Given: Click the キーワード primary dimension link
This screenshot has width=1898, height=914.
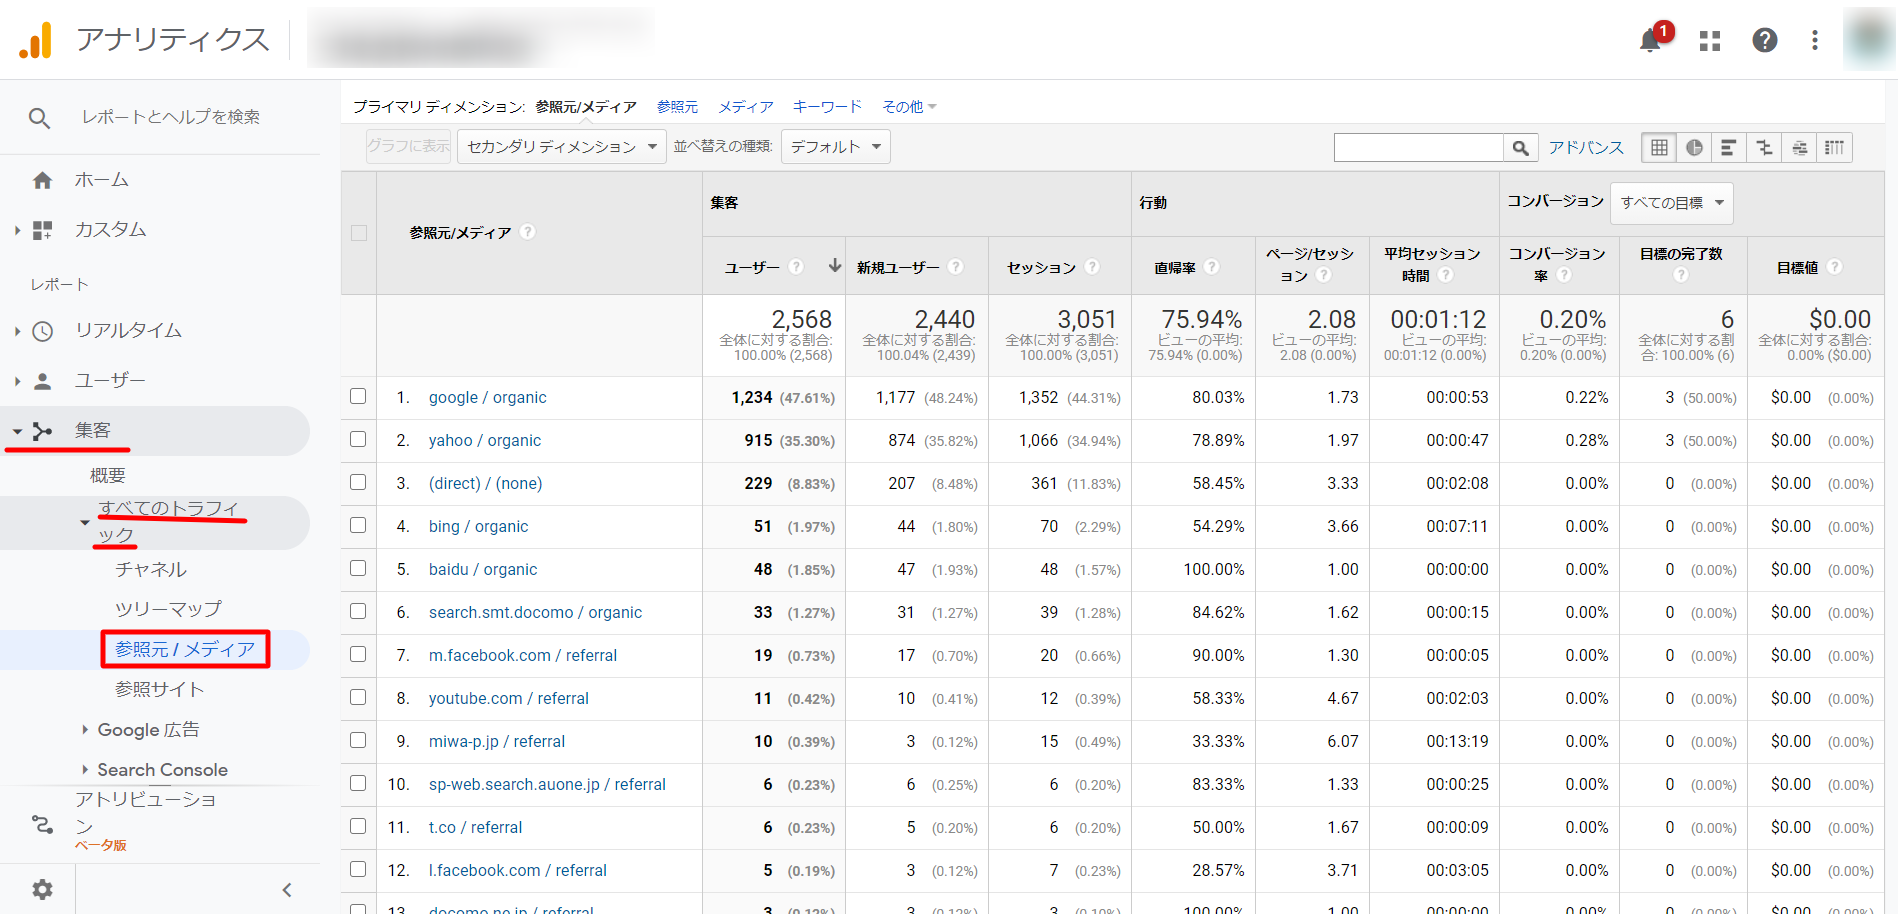Looking at the screenshot, I should [x=827, y=107].
